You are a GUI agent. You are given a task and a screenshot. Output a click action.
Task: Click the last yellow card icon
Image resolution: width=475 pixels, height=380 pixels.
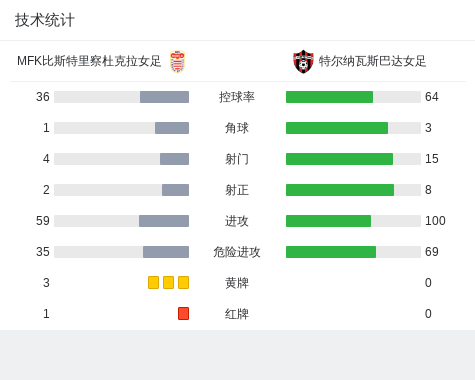pyautogui.click(x=183, y=283)
